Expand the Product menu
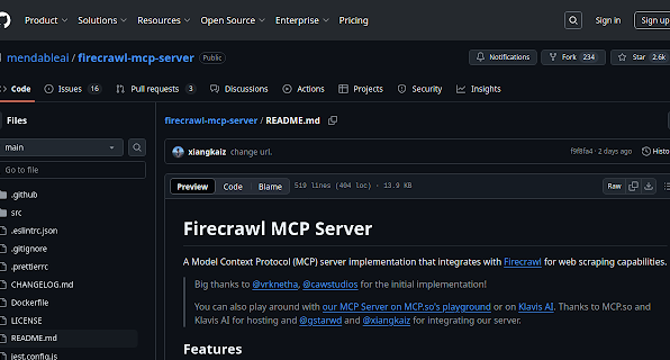This screenshot has height=360, width=670. pyautogui.click(x=46, y=20)
